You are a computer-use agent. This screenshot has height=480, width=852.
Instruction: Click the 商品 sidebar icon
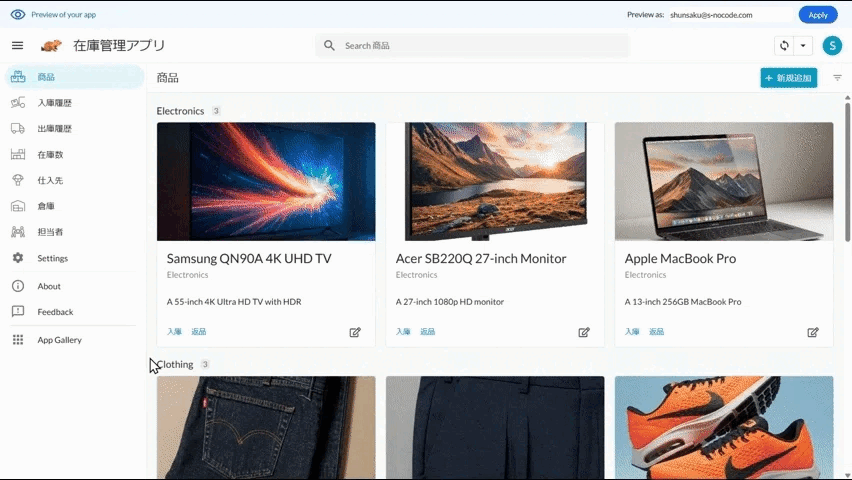pos(18,77)
